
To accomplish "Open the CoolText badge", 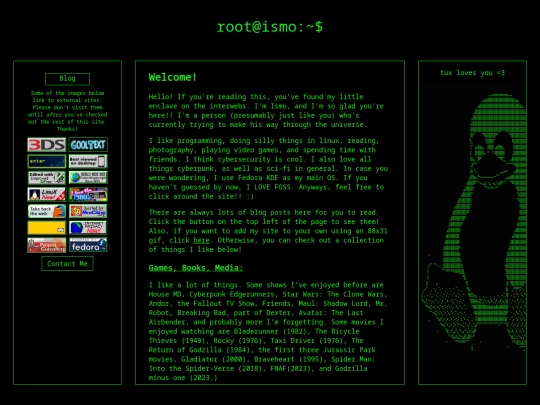I will 88,145.
